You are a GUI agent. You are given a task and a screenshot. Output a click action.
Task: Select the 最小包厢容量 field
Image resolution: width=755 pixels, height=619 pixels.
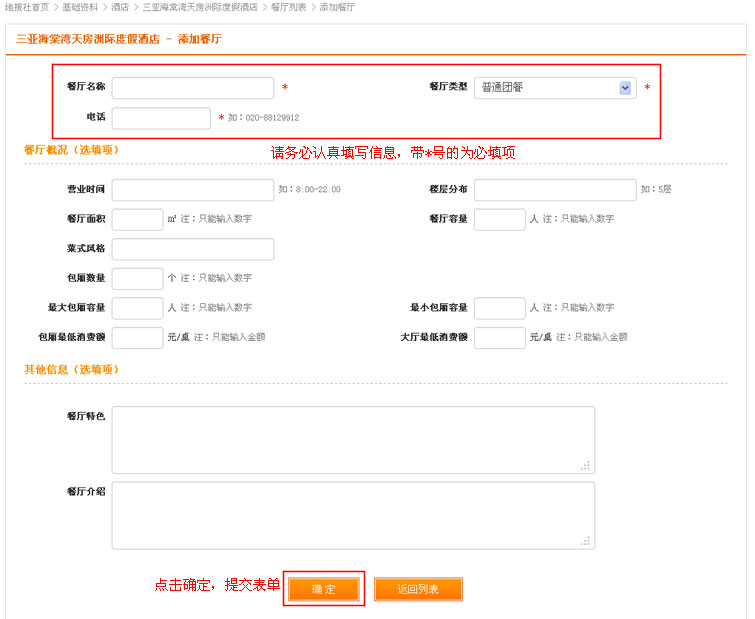pos(499,308)
